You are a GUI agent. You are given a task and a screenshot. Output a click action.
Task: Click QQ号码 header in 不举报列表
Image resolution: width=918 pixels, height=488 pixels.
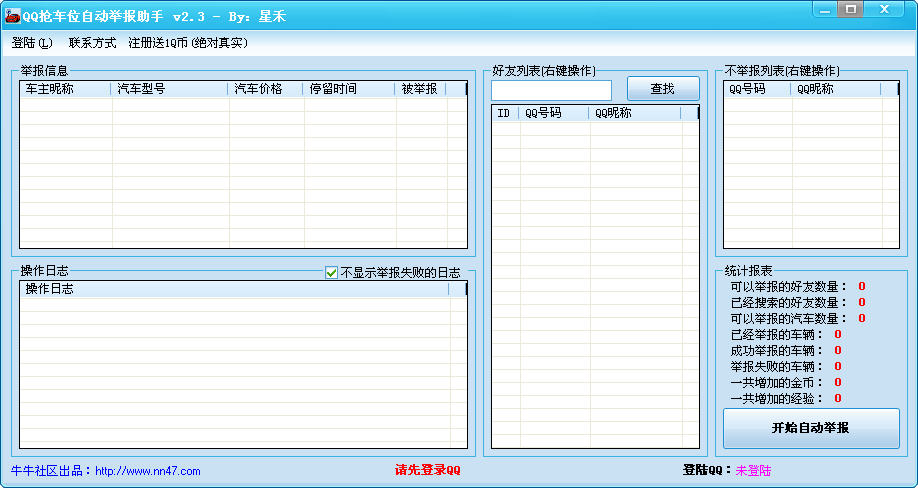[x=757, y=89]
